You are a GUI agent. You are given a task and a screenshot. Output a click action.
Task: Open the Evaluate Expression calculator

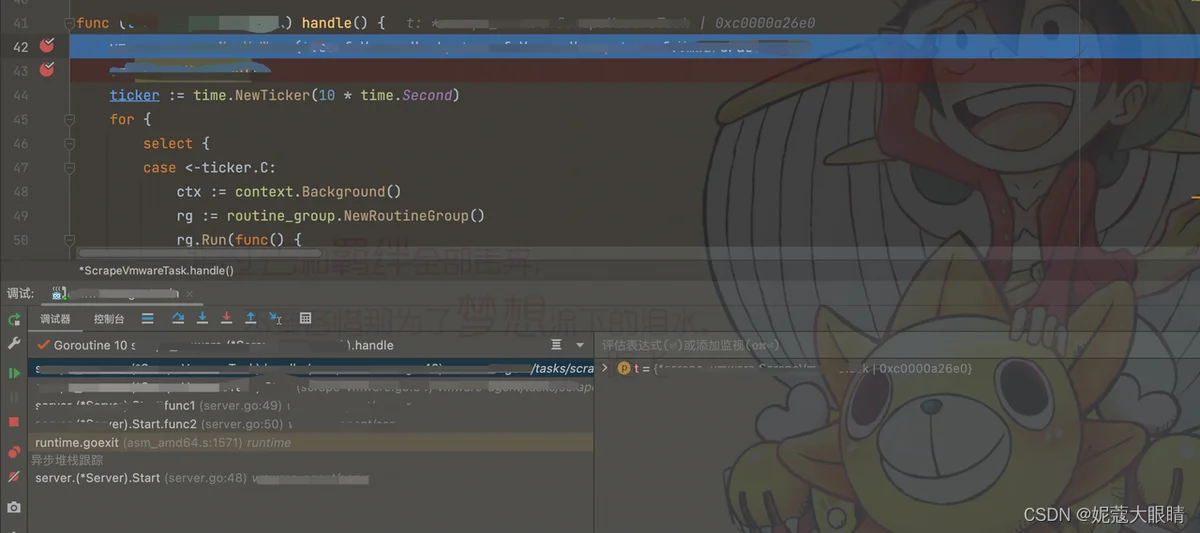(306, 319)
